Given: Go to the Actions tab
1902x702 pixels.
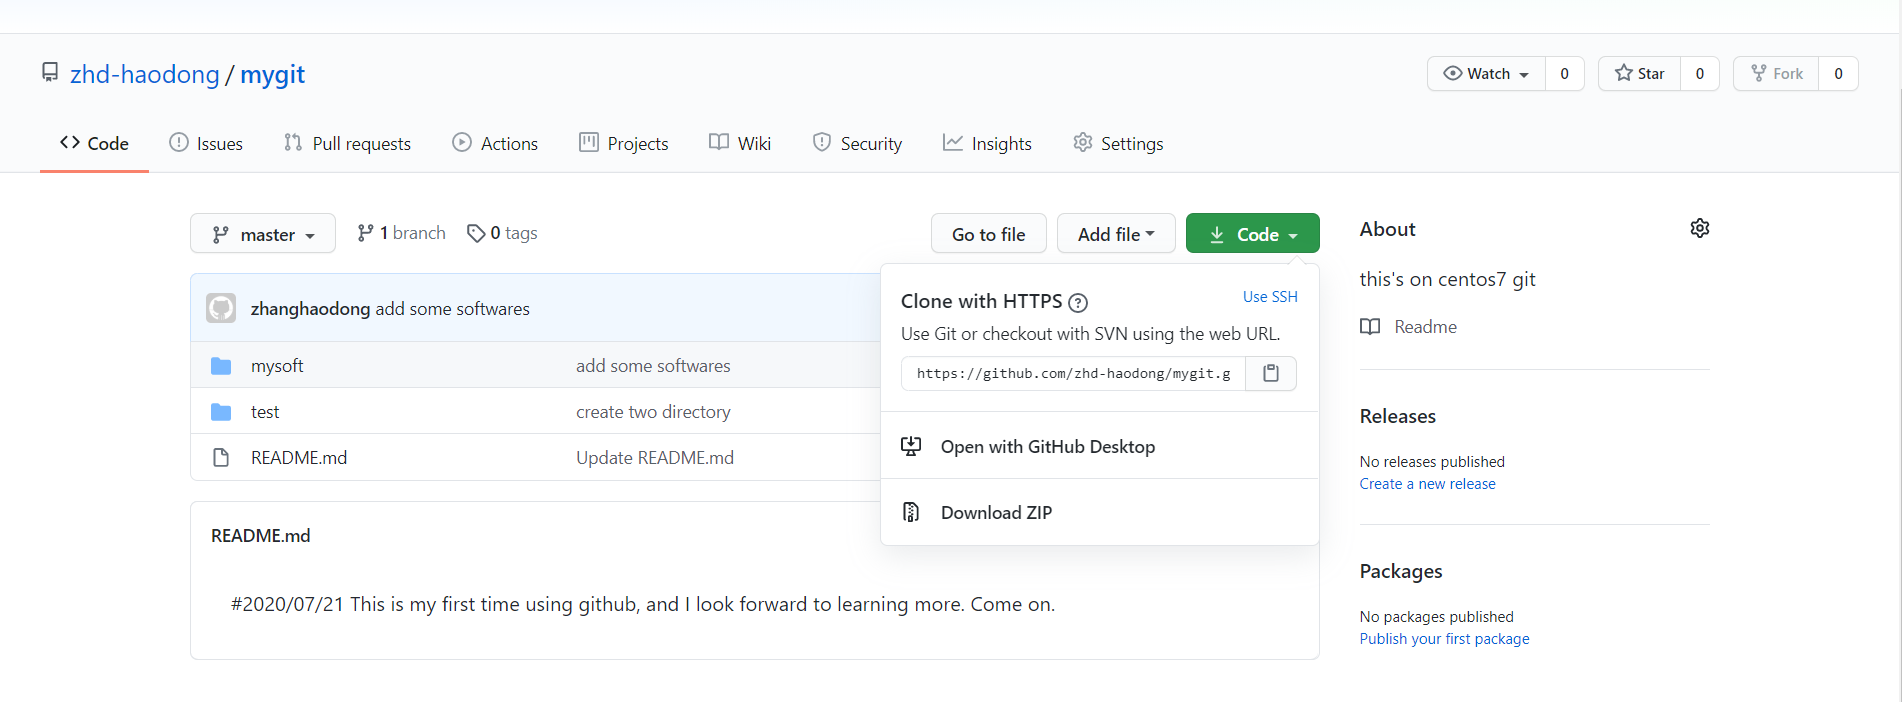Looking at the screenshot, I should (495, 143).
